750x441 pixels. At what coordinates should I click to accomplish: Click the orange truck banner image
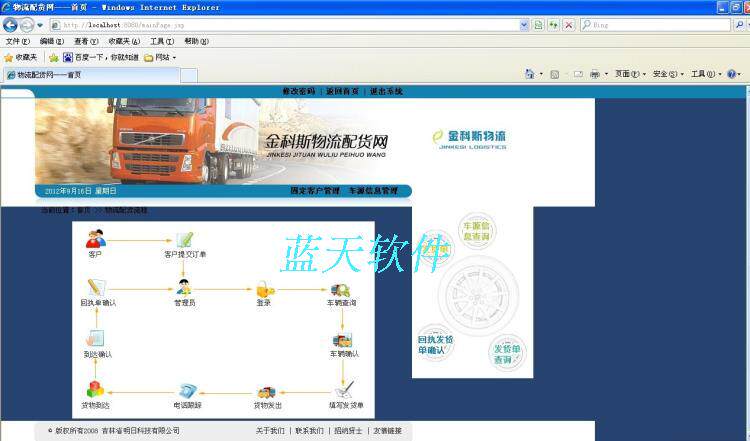[223, 142]
